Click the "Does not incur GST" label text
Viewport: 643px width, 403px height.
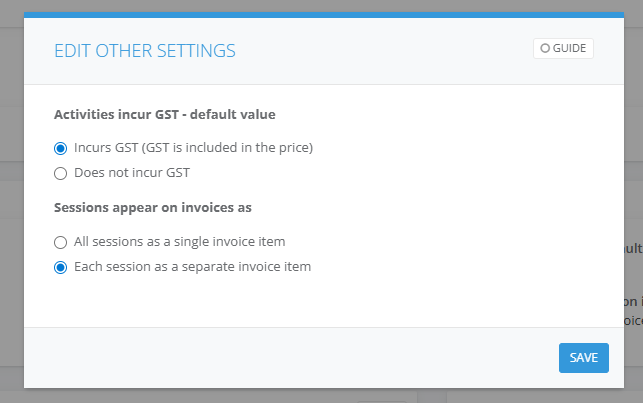pos(132,172)
